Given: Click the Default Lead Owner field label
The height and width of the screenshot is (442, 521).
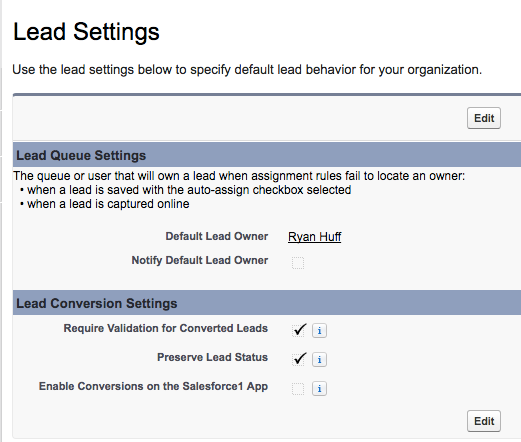Looking at the screenshot, I should [217, 236].
